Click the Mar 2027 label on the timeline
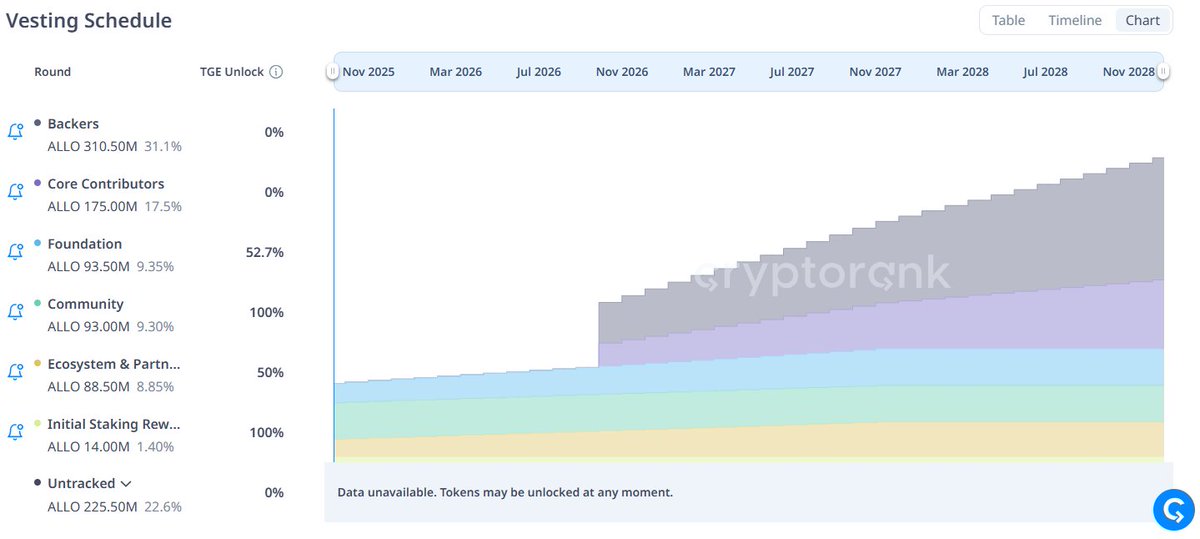The image size is (1200, 539). point(709,72)
